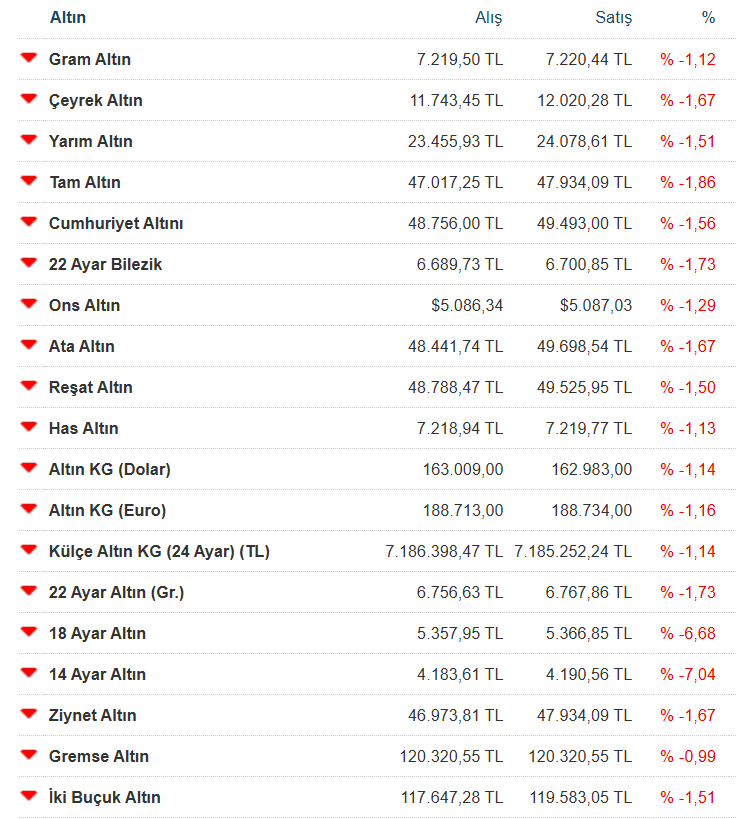Click the Külçe Altın KG (24 Ayar) (TL) link
The image size is (737, 819).
pyautogui.click(x=159, y=552)
